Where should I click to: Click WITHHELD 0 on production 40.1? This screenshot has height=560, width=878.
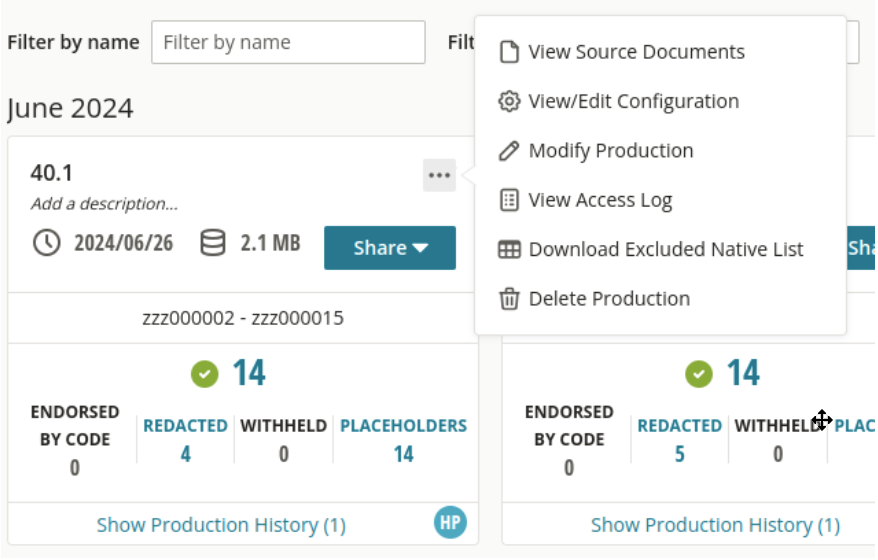tap(283, 440)
